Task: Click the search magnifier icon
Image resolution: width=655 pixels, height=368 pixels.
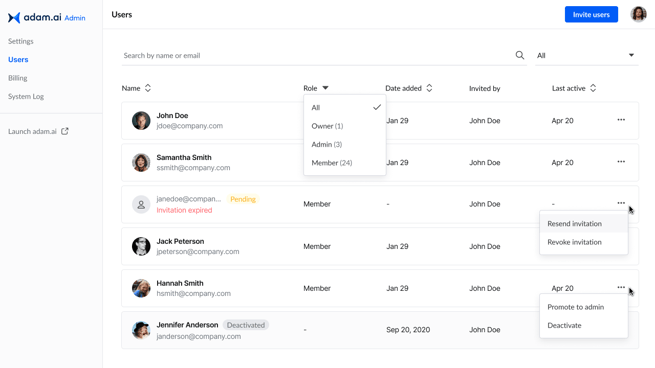Action: [520, 55]
